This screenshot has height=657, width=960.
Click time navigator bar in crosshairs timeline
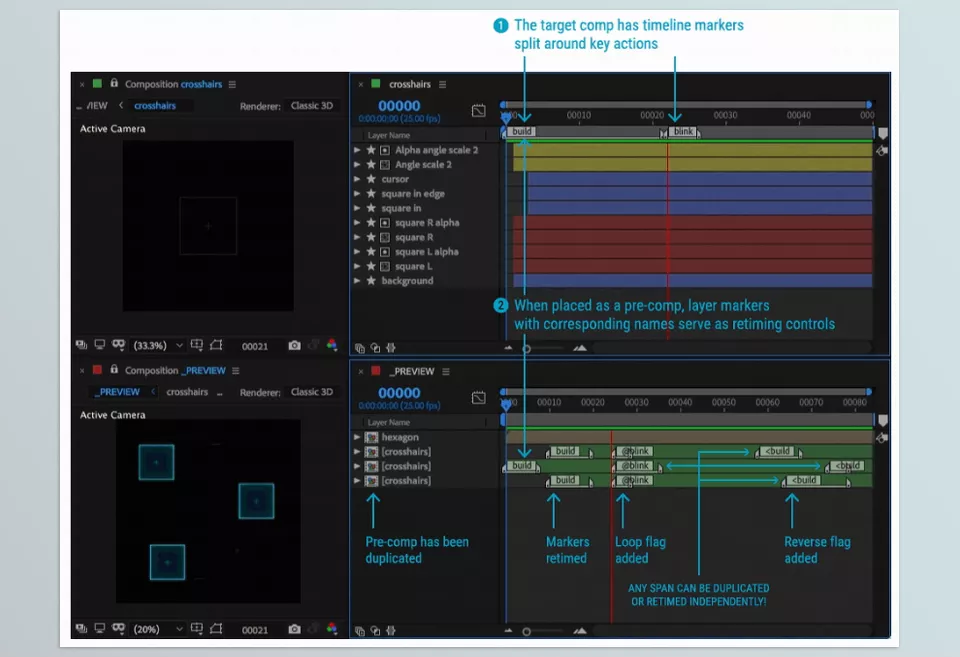686,105
